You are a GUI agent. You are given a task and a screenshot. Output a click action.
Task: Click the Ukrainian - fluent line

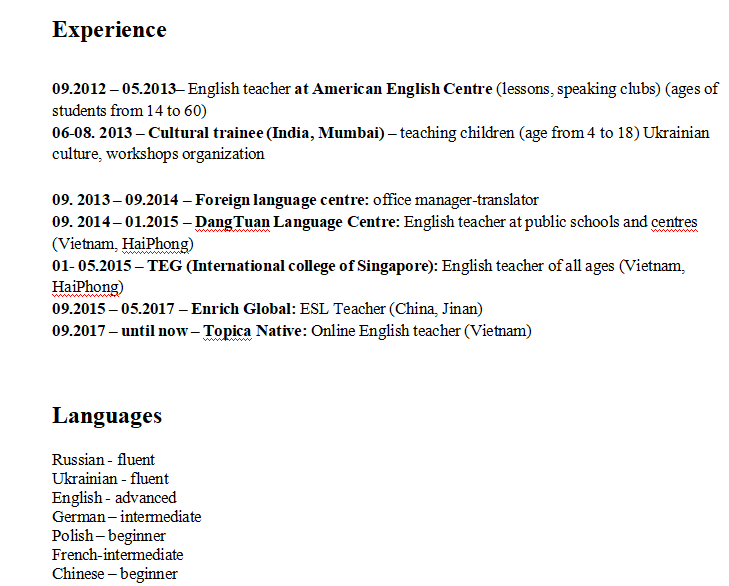coord(110,479)
